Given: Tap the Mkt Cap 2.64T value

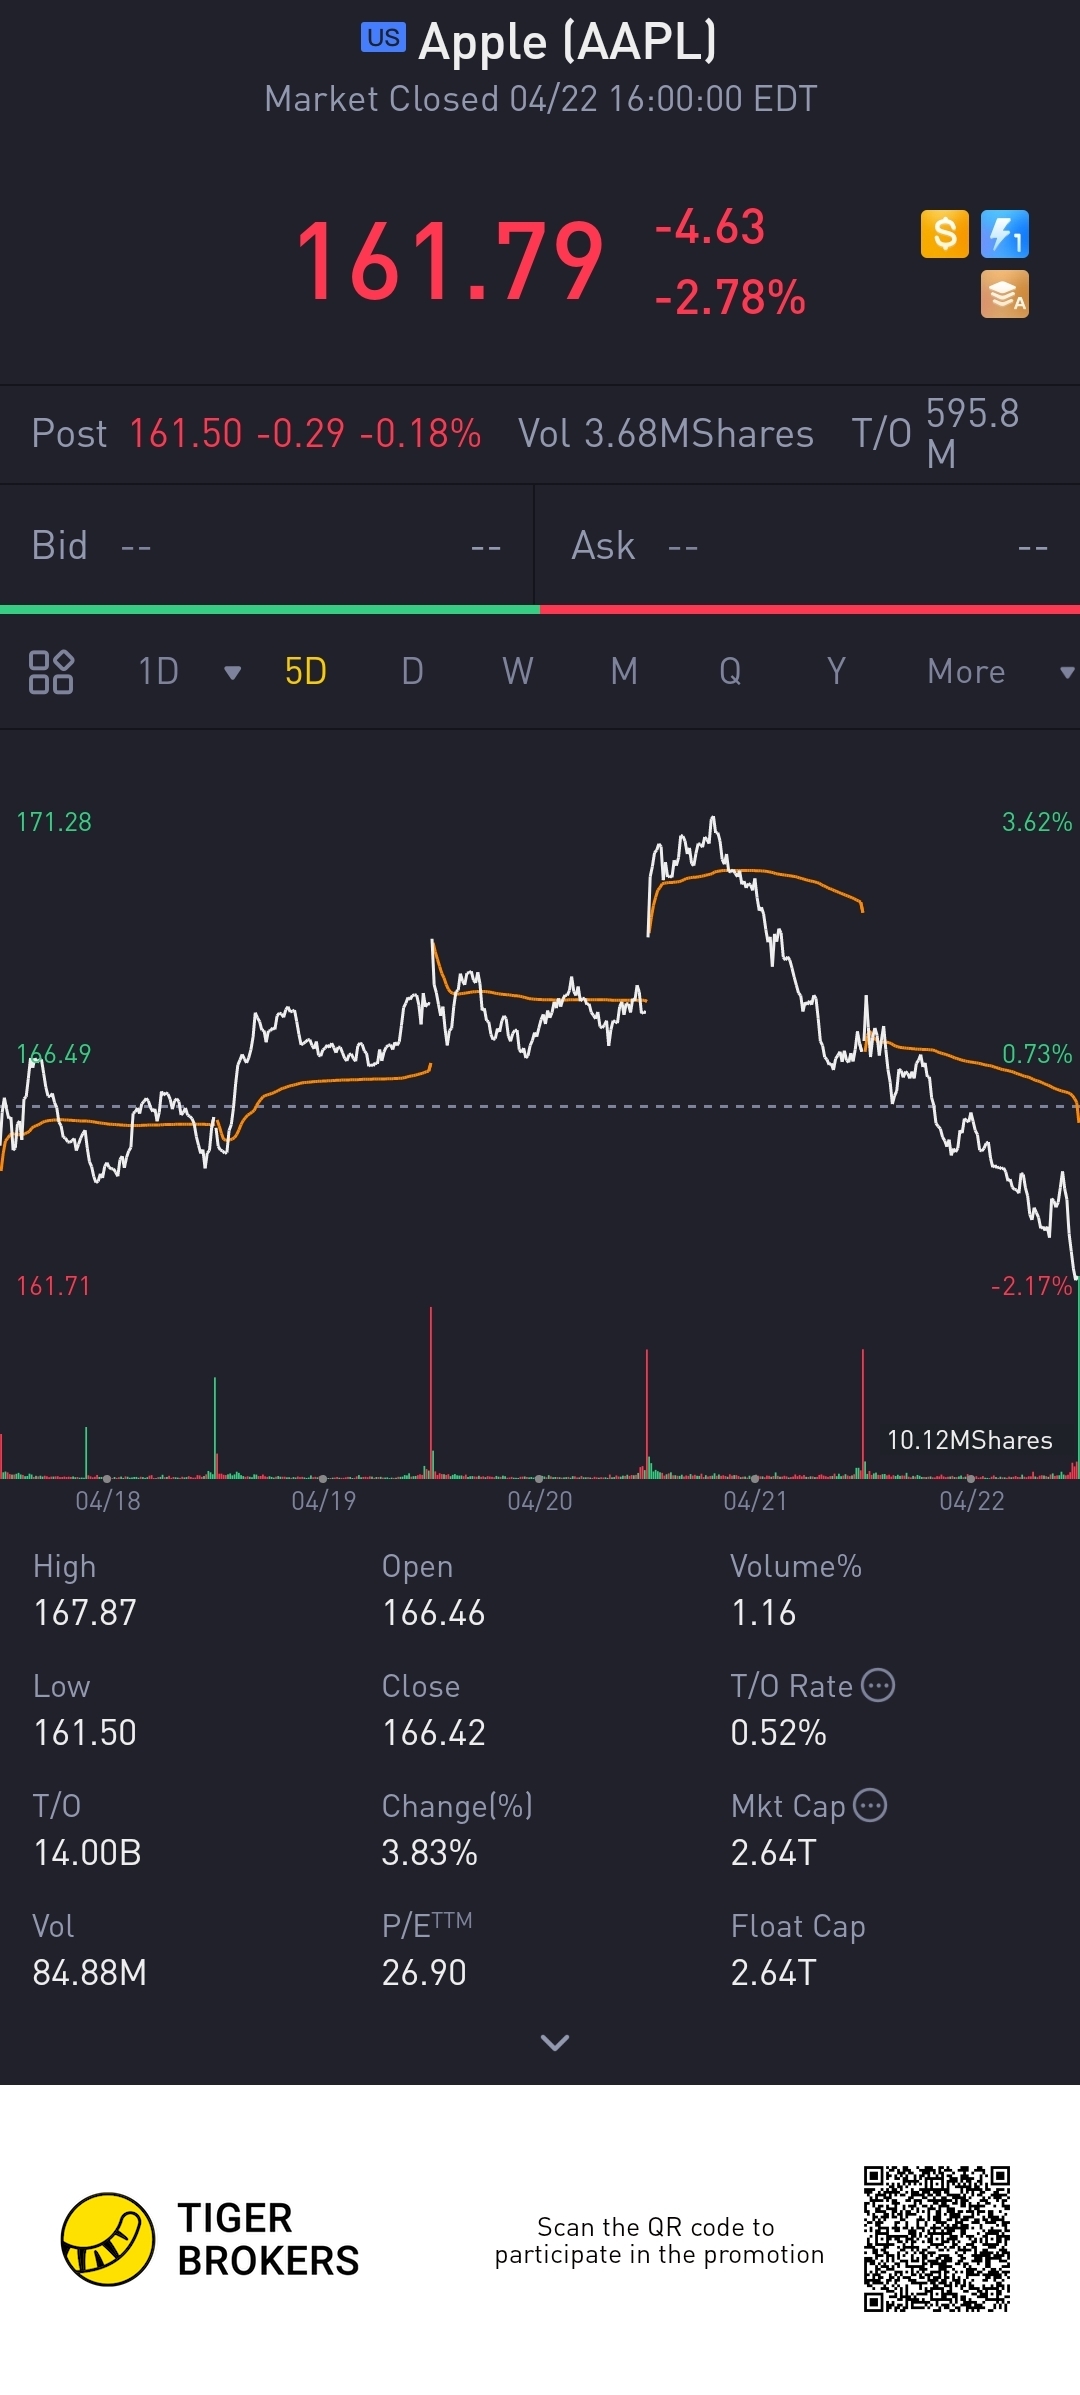Looking at the screenshot, I should click(773, 1852).
